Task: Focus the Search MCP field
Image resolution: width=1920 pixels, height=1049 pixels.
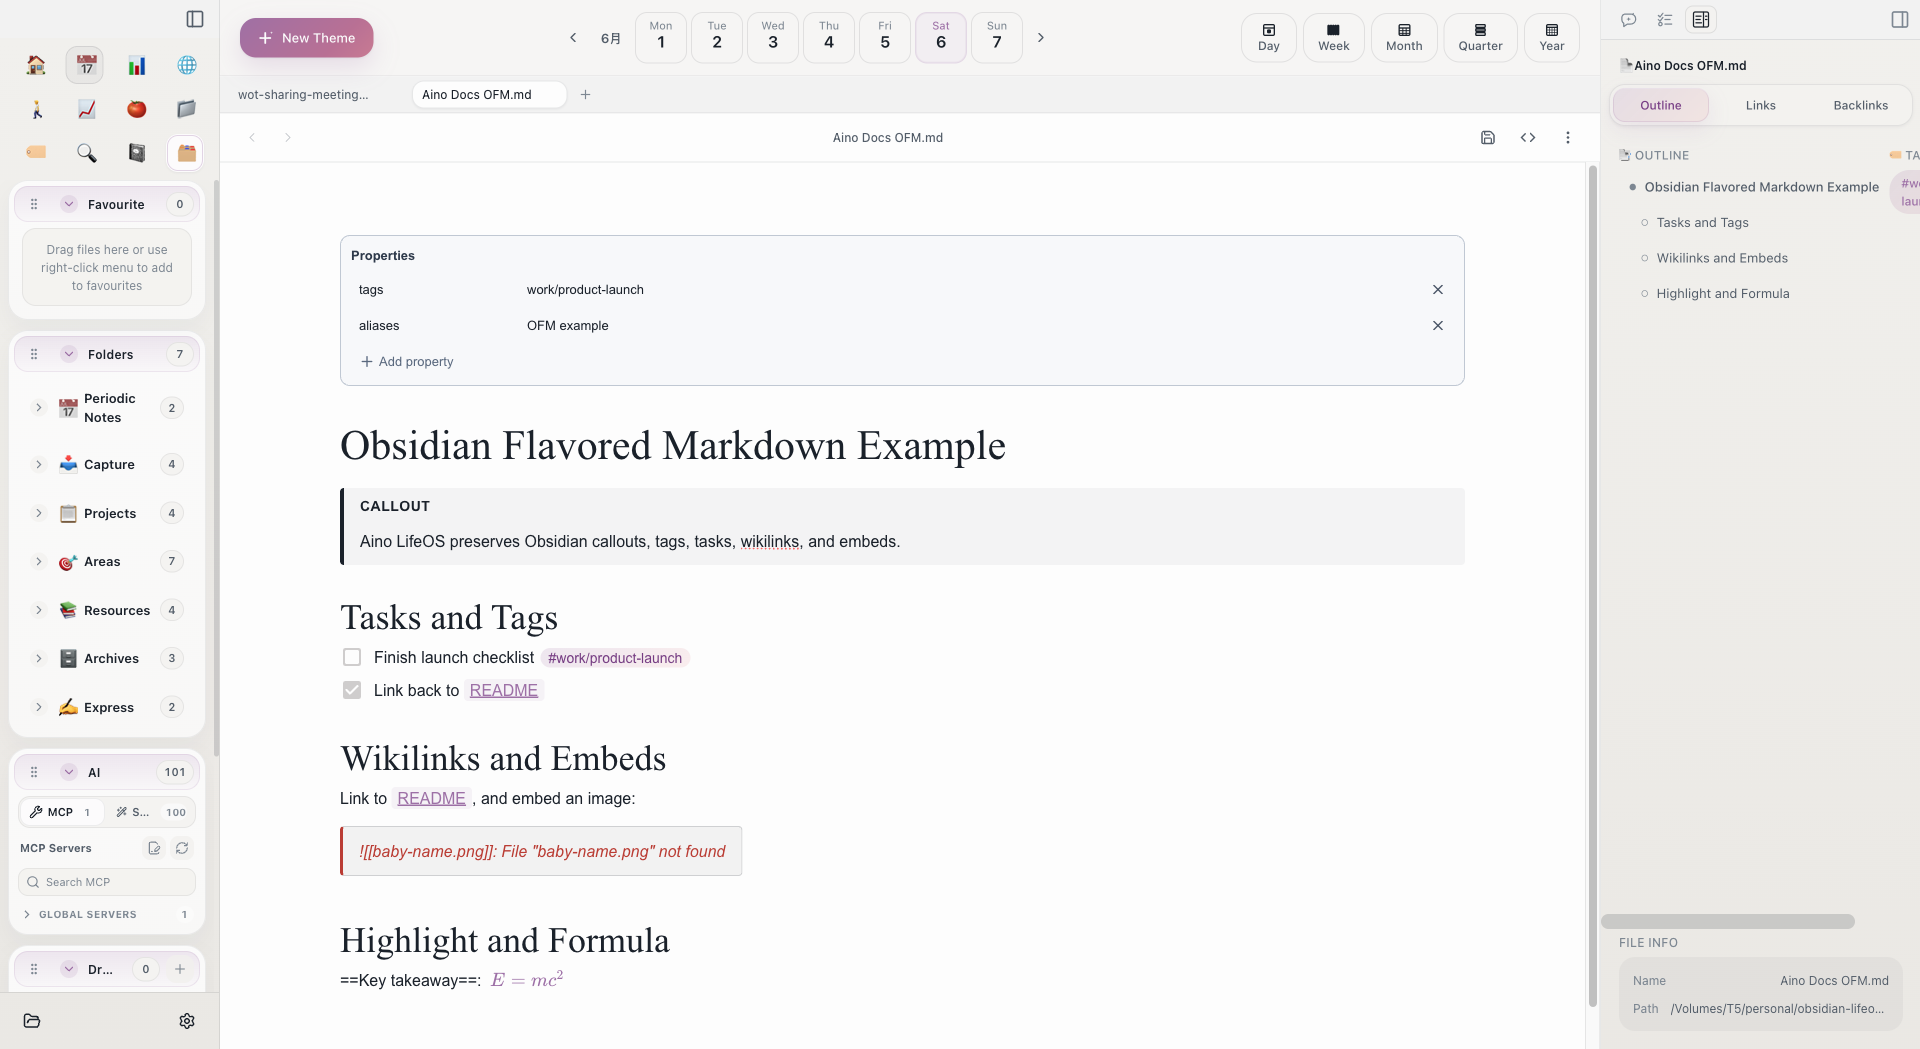Action: pos(107,882)
